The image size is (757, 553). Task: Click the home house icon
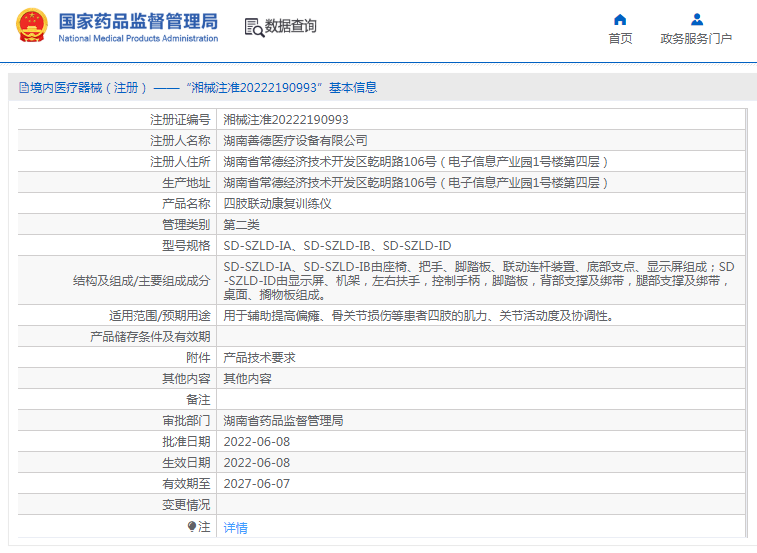(x=620, y=20)
